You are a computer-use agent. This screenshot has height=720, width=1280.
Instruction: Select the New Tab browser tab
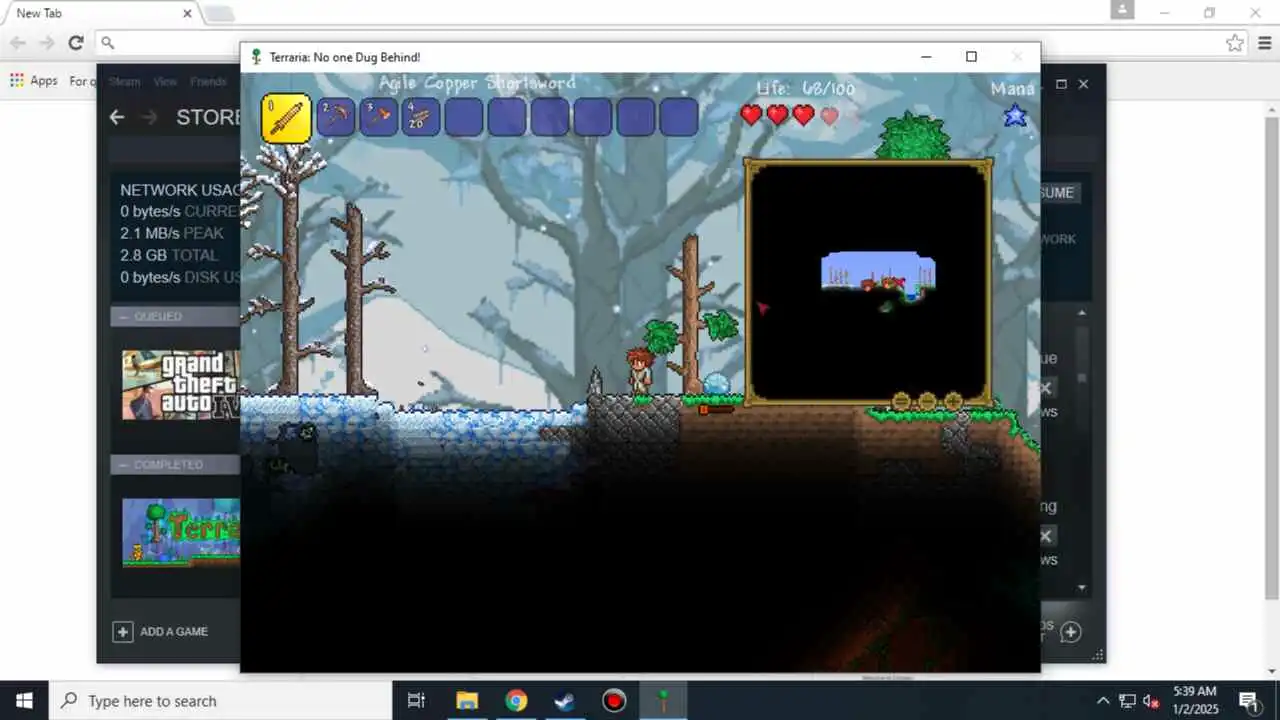(x=100, y=13)
